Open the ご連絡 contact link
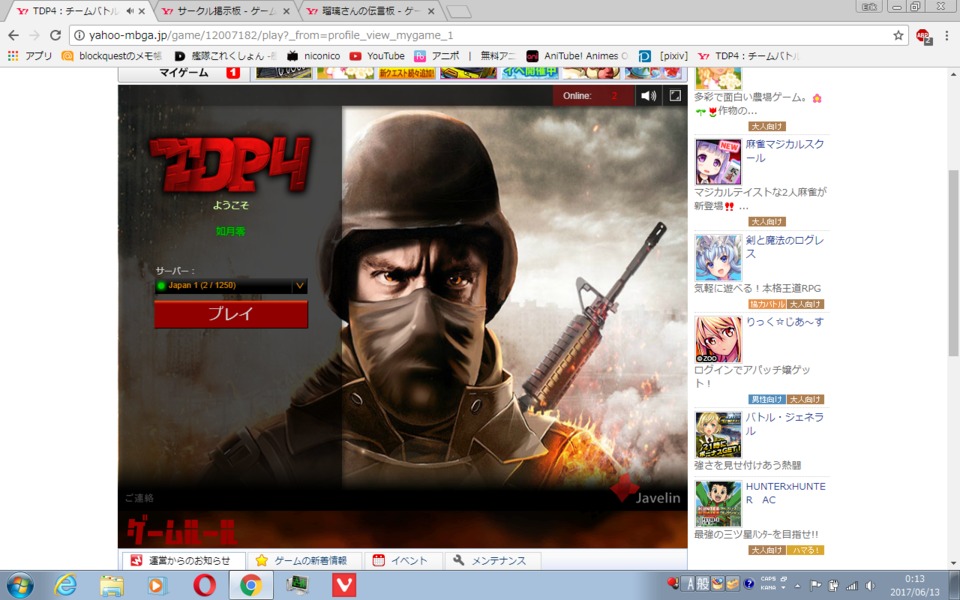960x600 pixels. [x=140, y=498]
